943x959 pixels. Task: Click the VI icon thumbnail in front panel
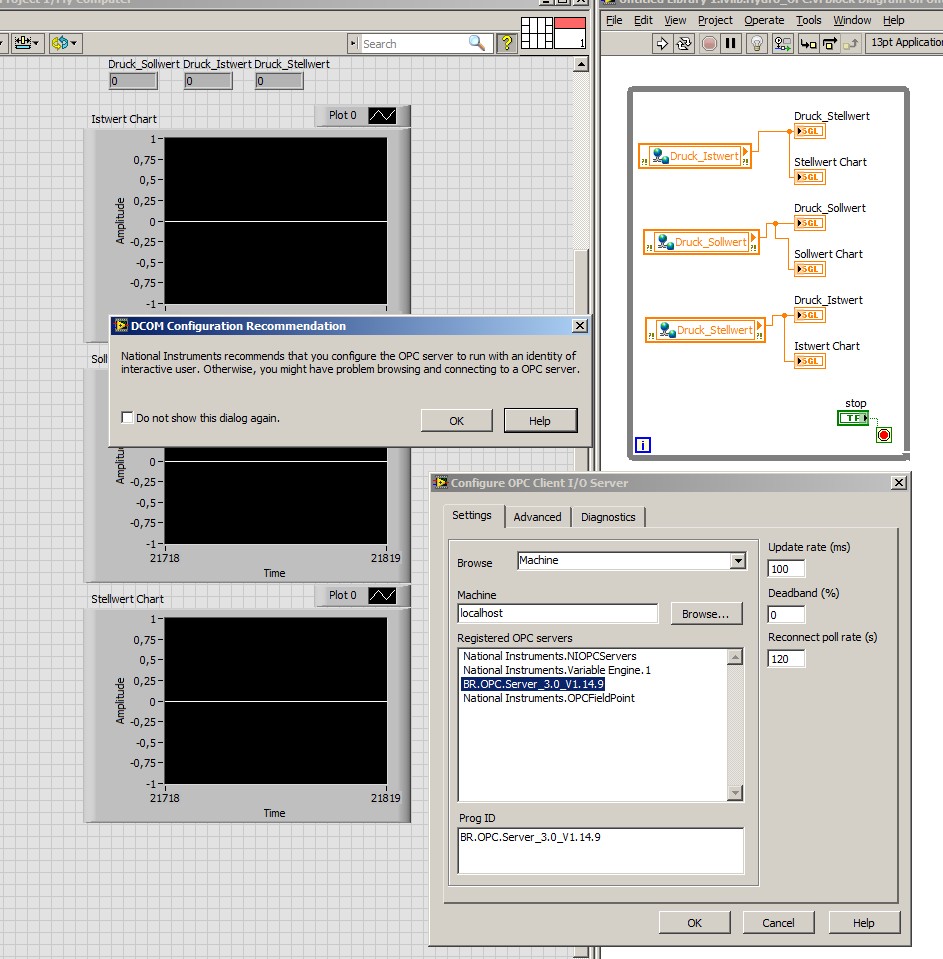point(570,32)
